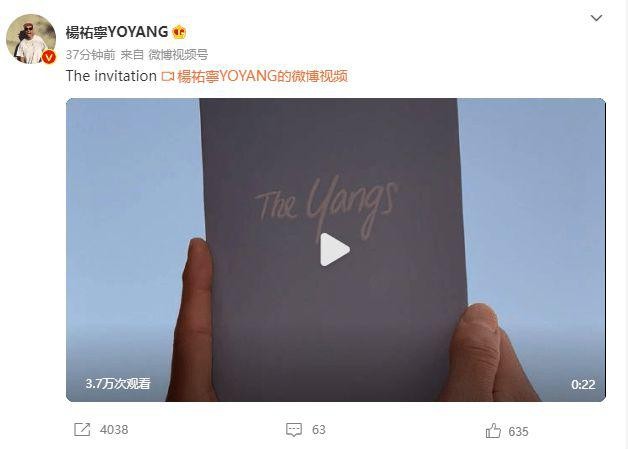This screenshot has width=628, height=449.
Task: Open the 楊祐寧YOYANG的微博视频 link
Action: coord(262,76)
